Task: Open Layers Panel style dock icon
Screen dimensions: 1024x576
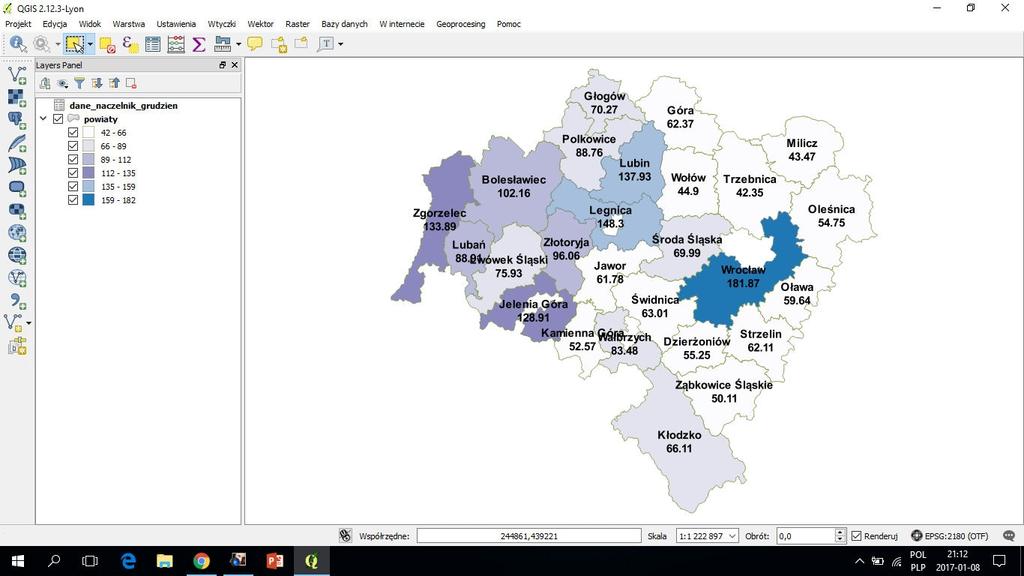Action: click(x=44, y=83)
